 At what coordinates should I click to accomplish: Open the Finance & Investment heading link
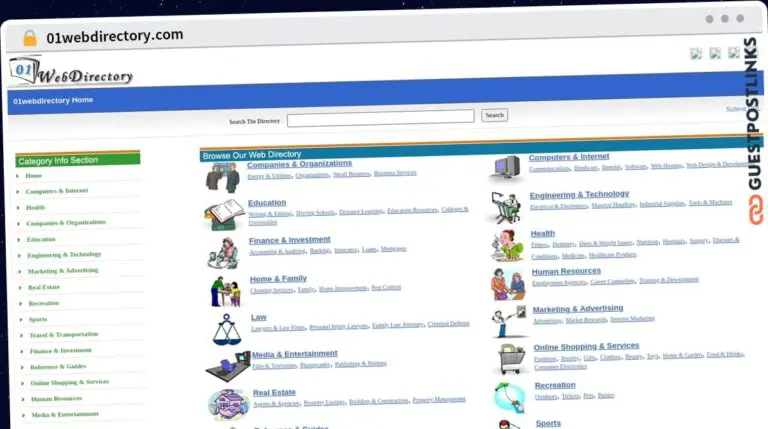coord(290,240)
